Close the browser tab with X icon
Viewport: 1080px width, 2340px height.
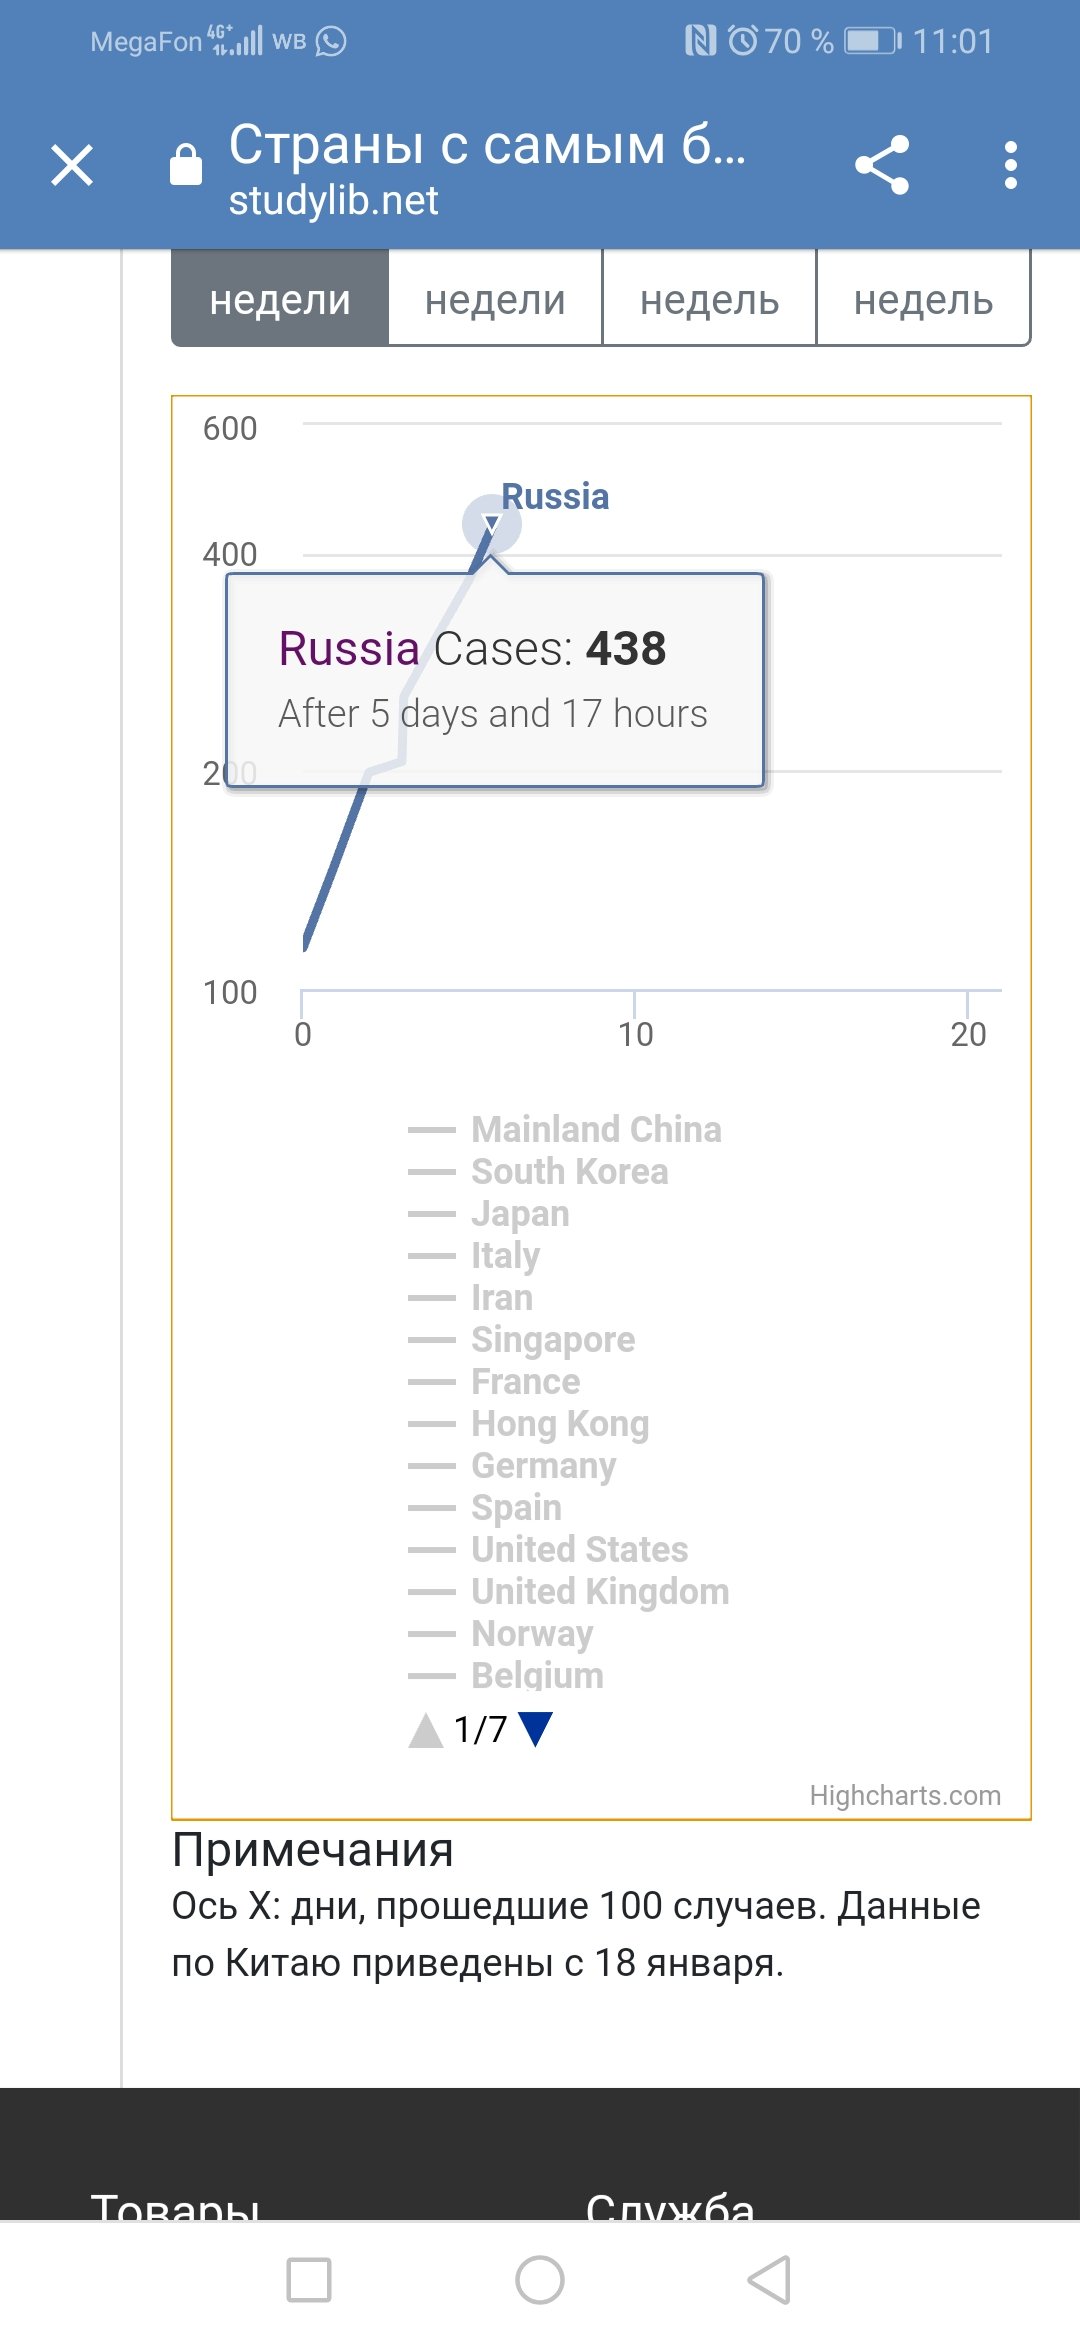coord(72,165)
